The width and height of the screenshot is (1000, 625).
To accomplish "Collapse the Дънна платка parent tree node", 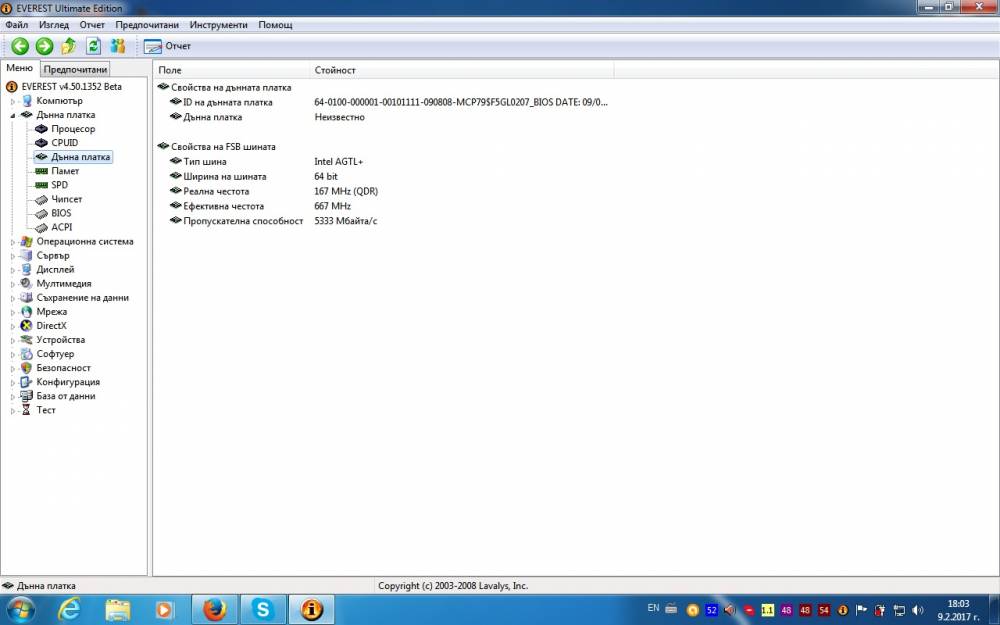I will click(x=12, y=115).
